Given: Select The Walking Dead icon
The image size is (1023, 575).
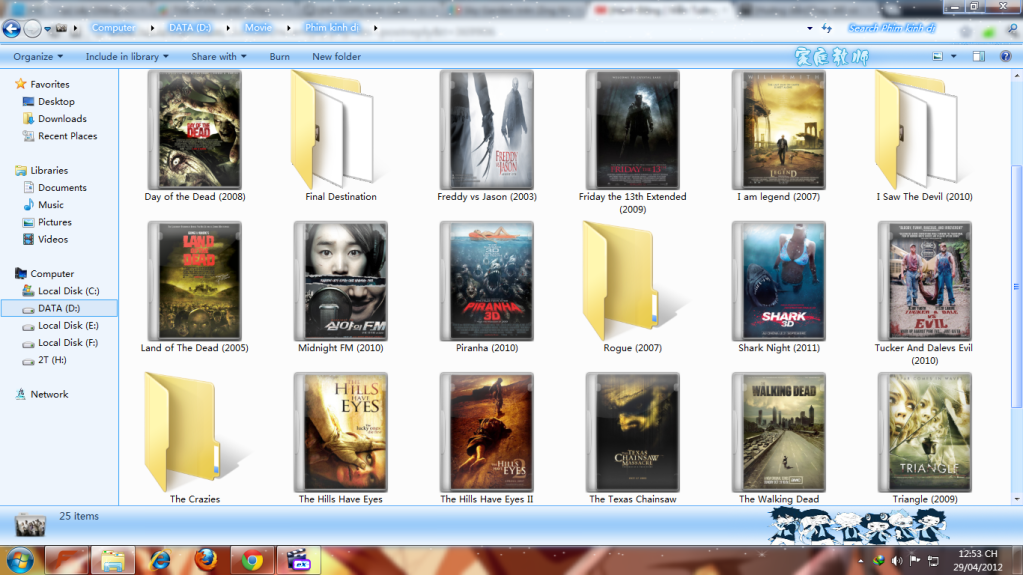Looking at the screenshot, I should click(779, 433).
